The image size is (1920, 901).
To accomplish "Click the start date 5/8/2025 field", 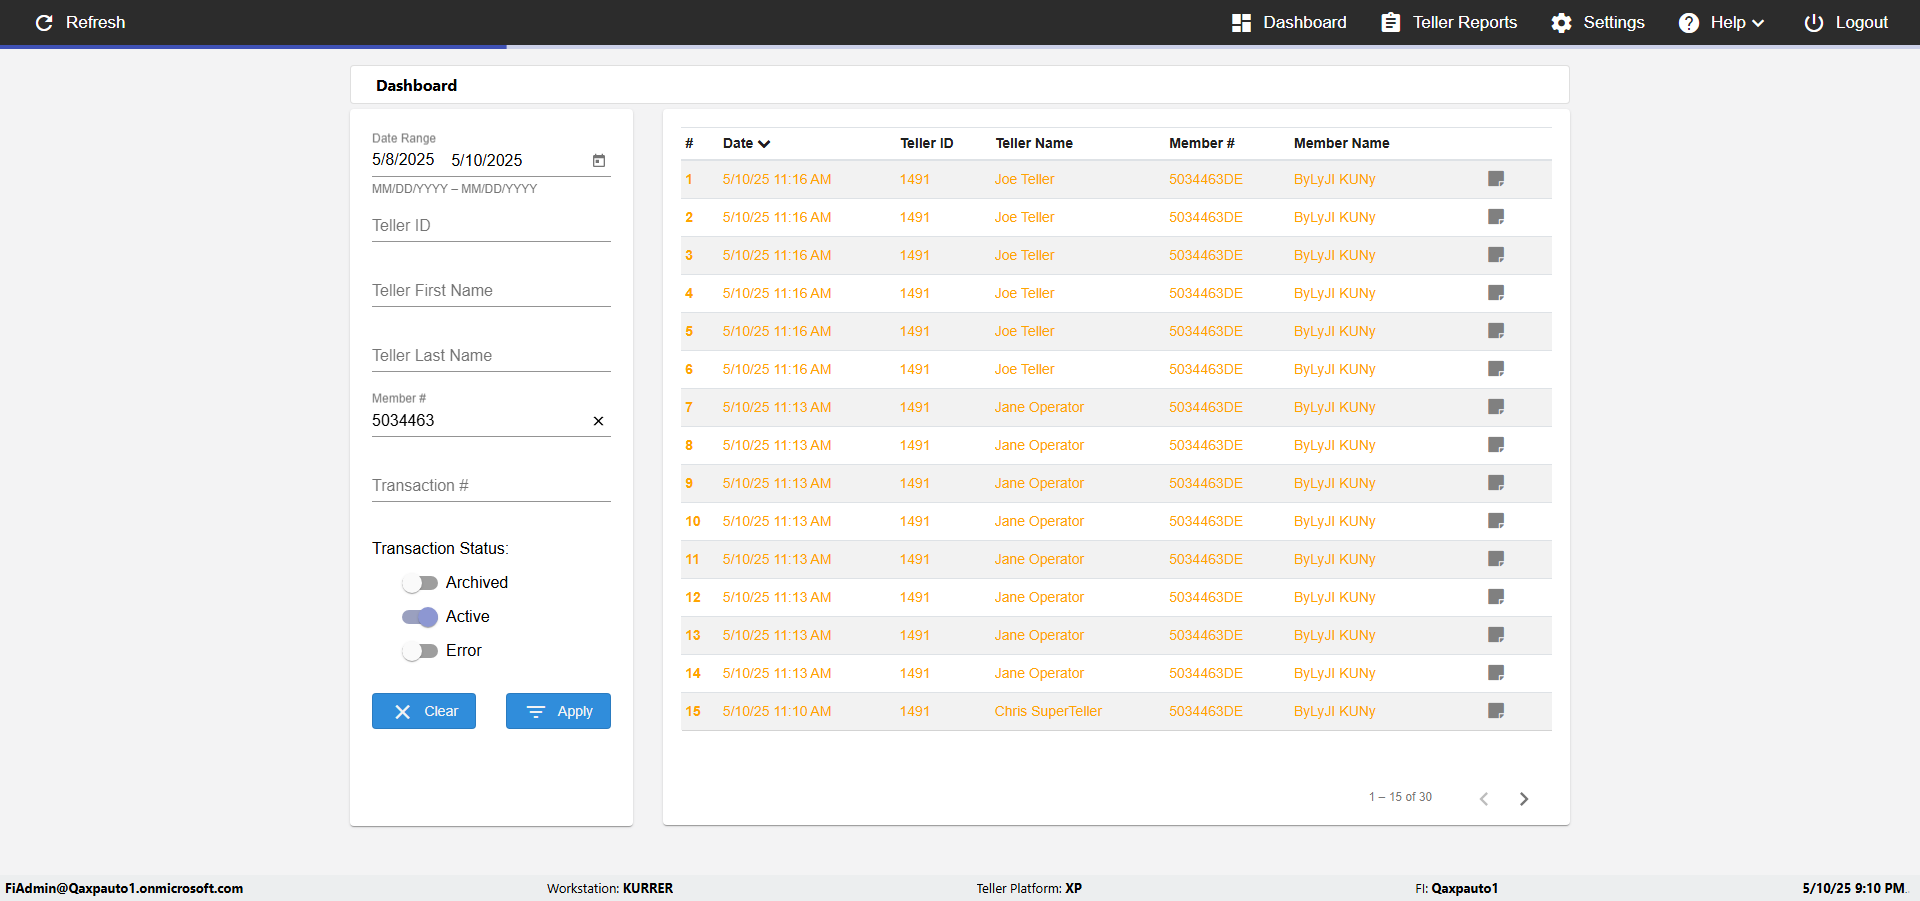I will click(403, 160).
